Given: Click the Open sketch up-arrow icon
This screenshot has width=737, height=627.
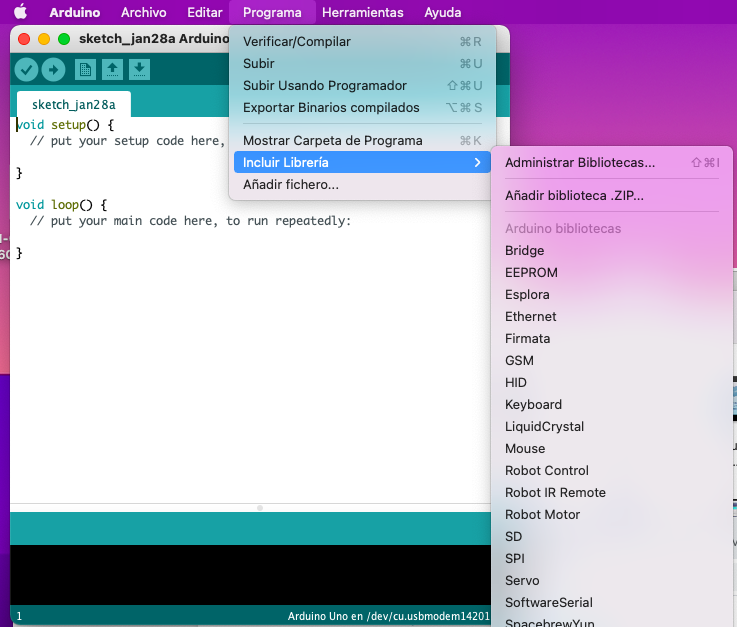Looking at the screenshot, I should point(112,70).
